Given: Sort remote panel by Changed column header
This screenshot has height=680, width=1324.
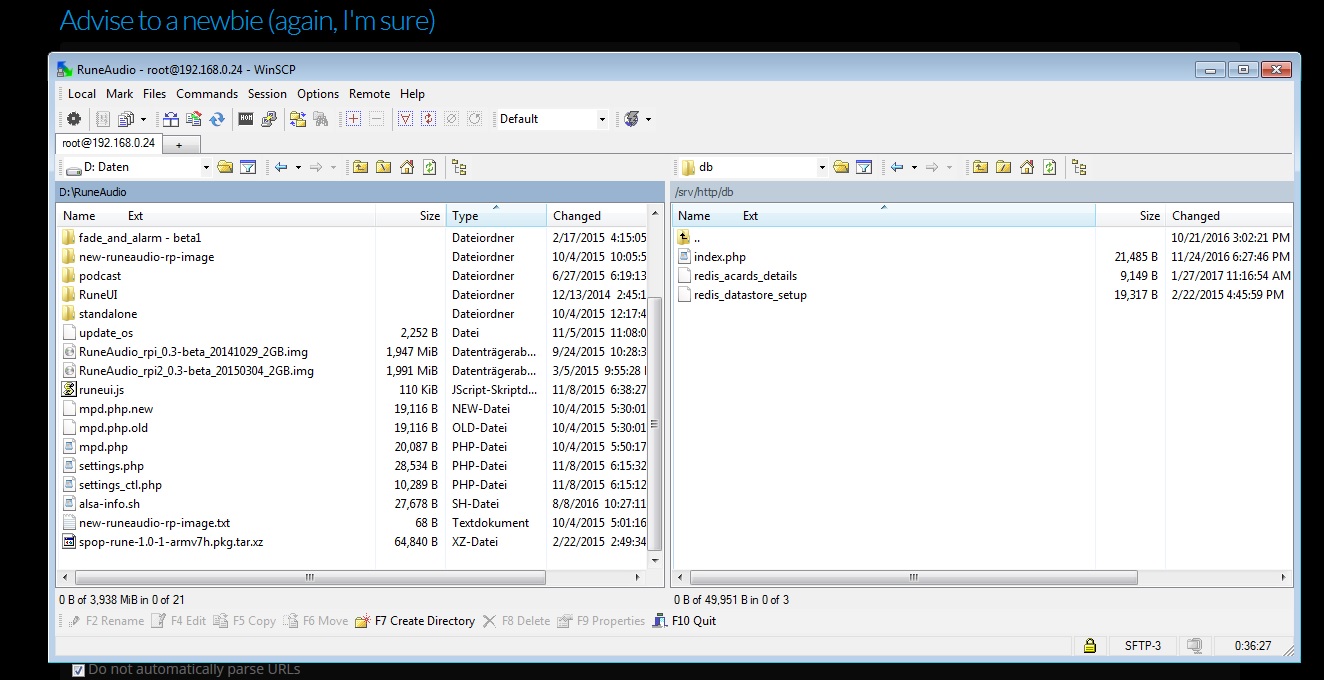Looking at the screenshot, I should pyautogui.click(x=1229, y=215).
